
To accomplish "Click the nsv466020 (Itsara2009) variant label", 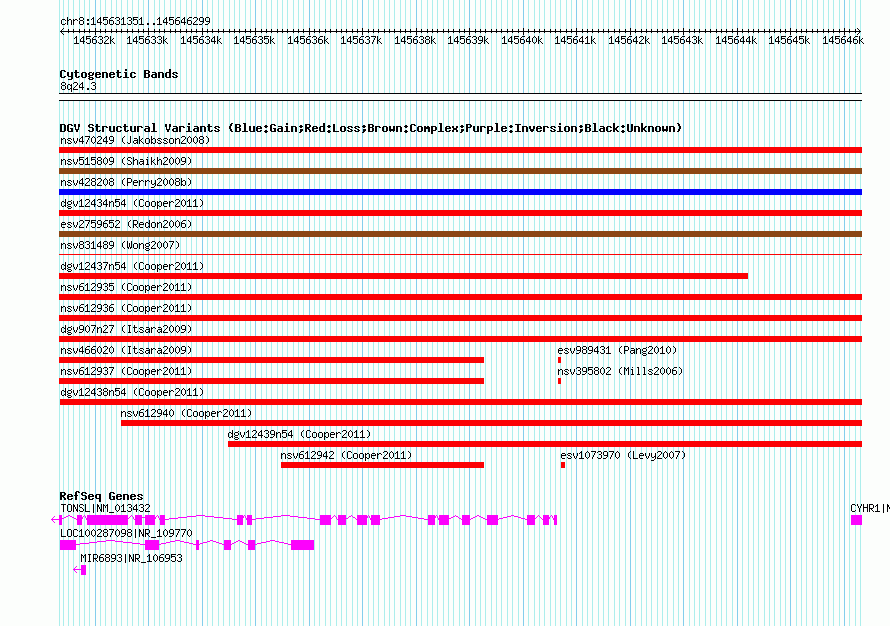I will [x=126, y=350].
